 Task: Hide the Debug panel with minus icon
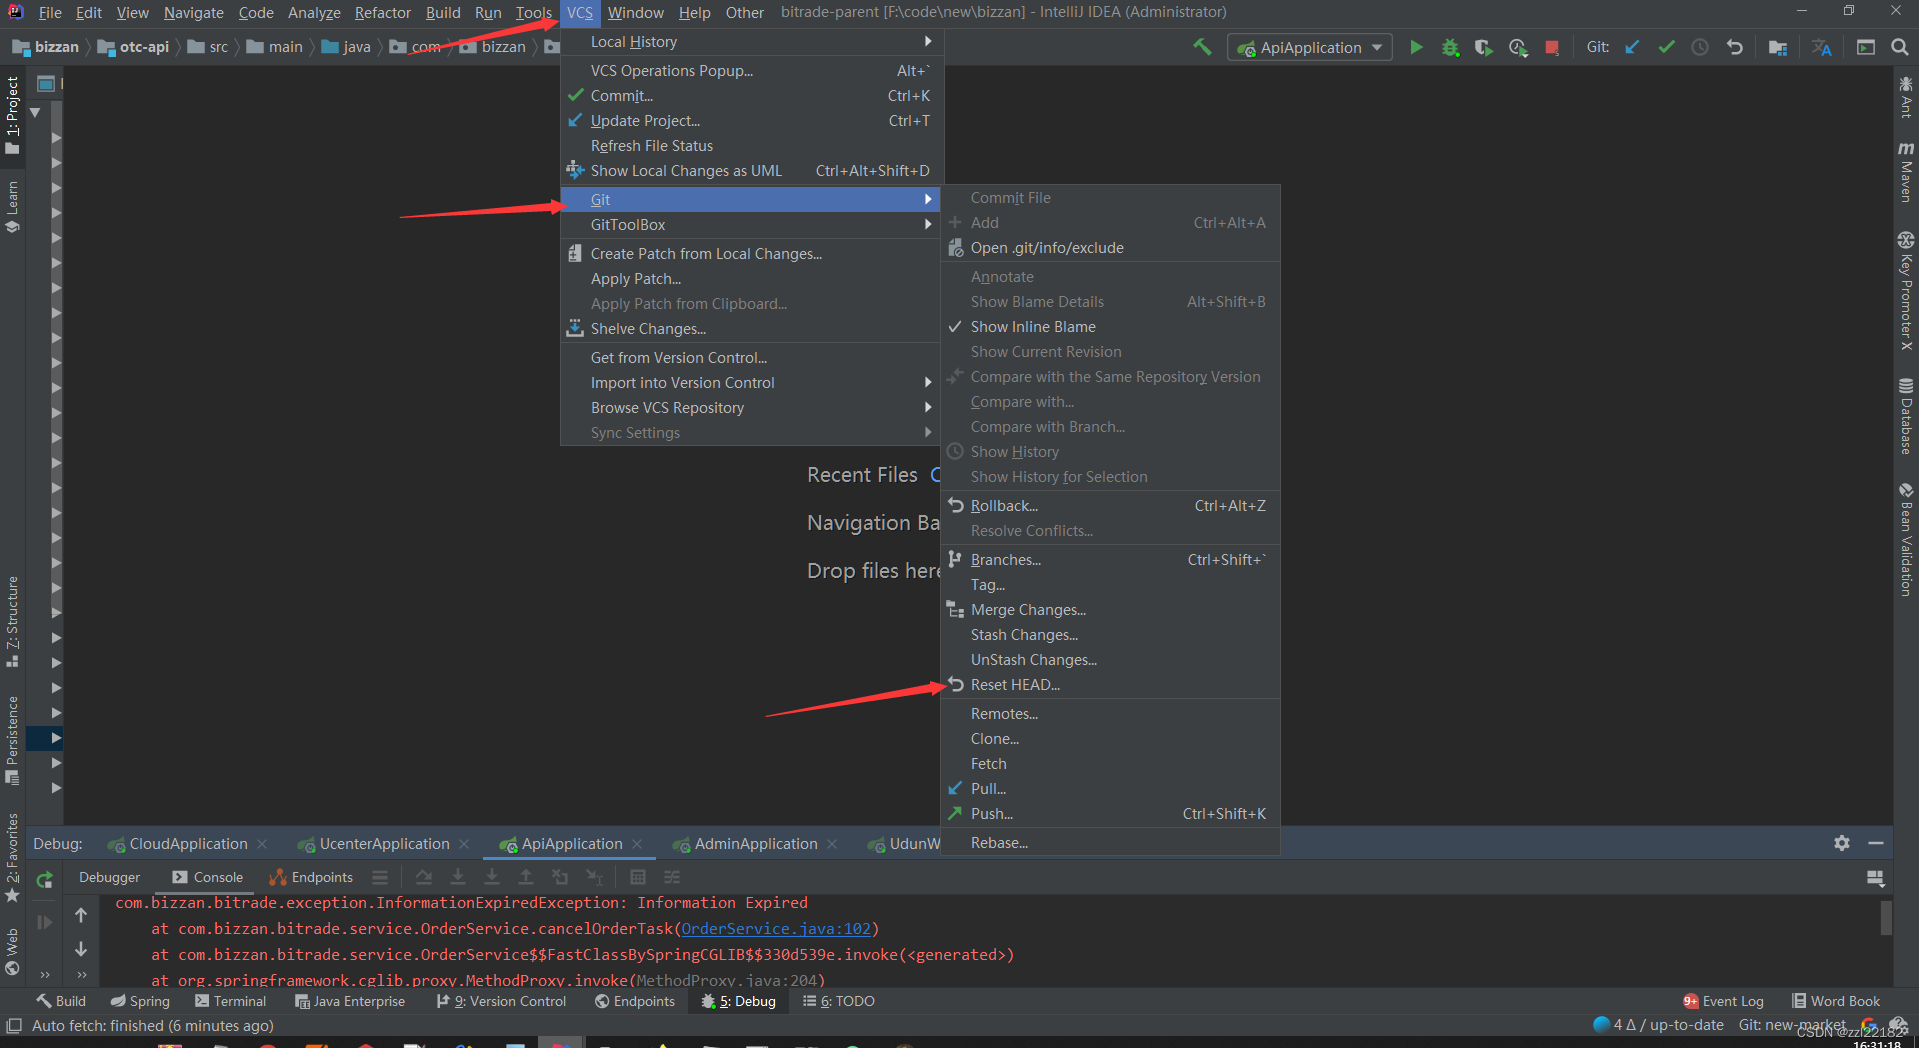(1876, 843)
